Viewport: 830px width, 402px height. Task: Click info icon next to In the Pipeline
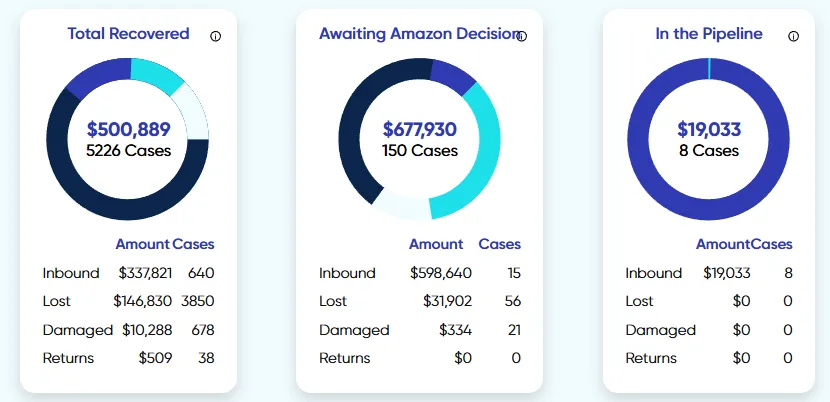tap(794, 36)
